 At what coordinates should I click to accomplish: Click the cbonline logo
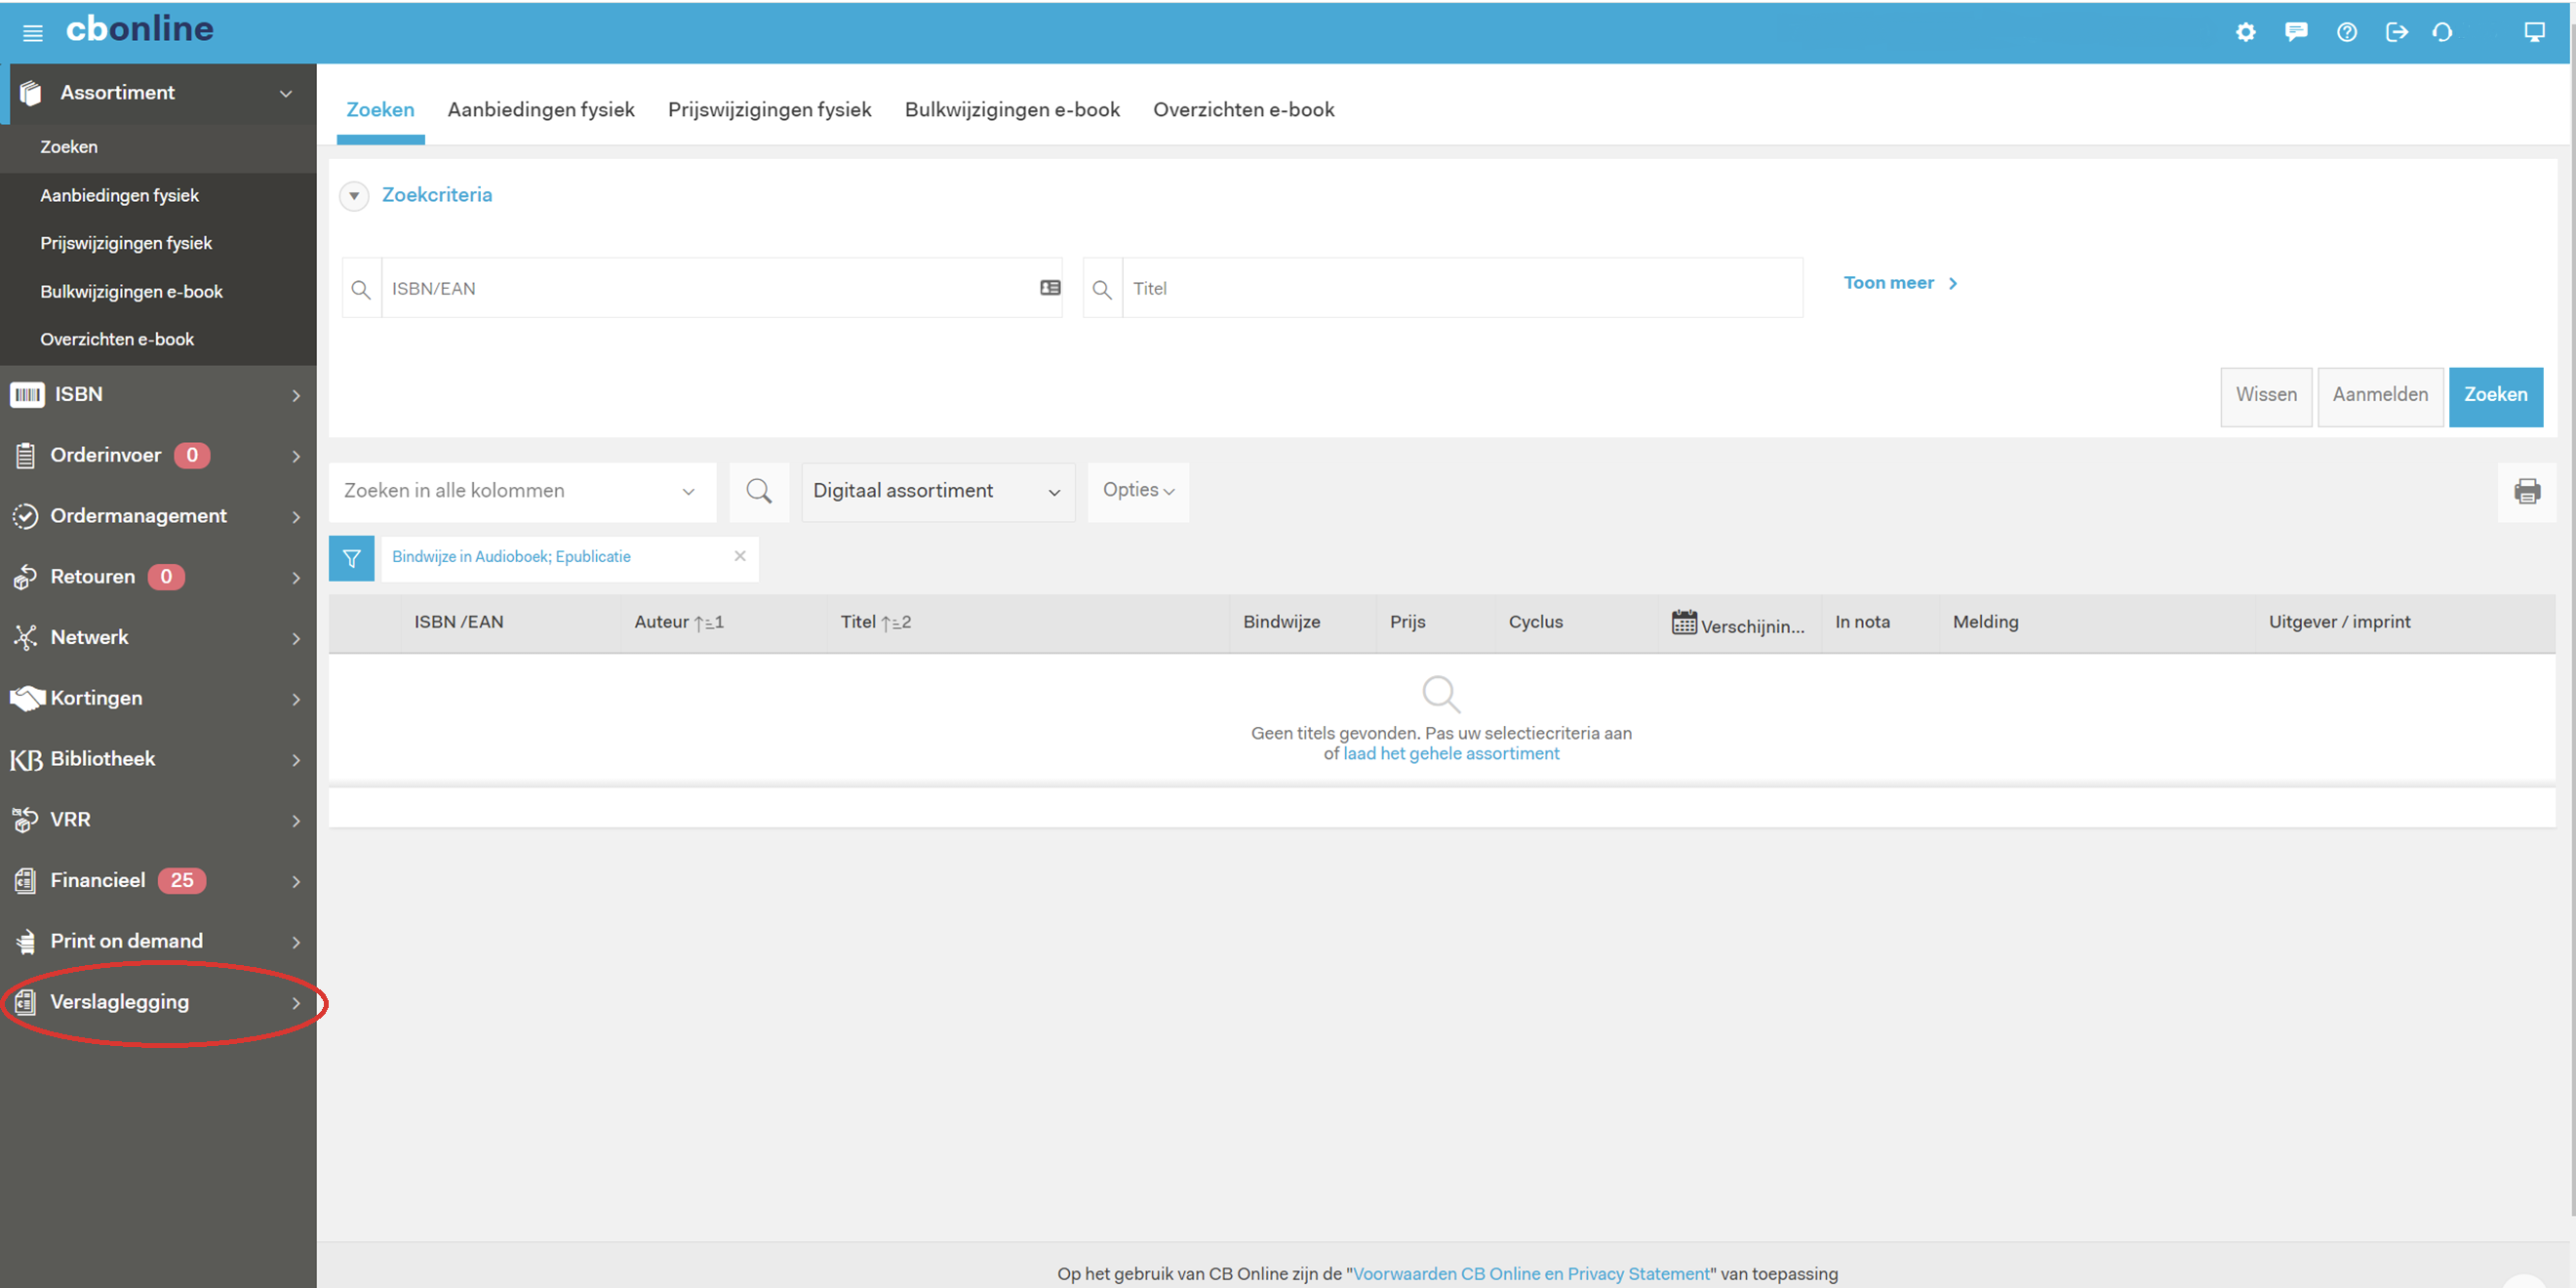pos(139,29)
